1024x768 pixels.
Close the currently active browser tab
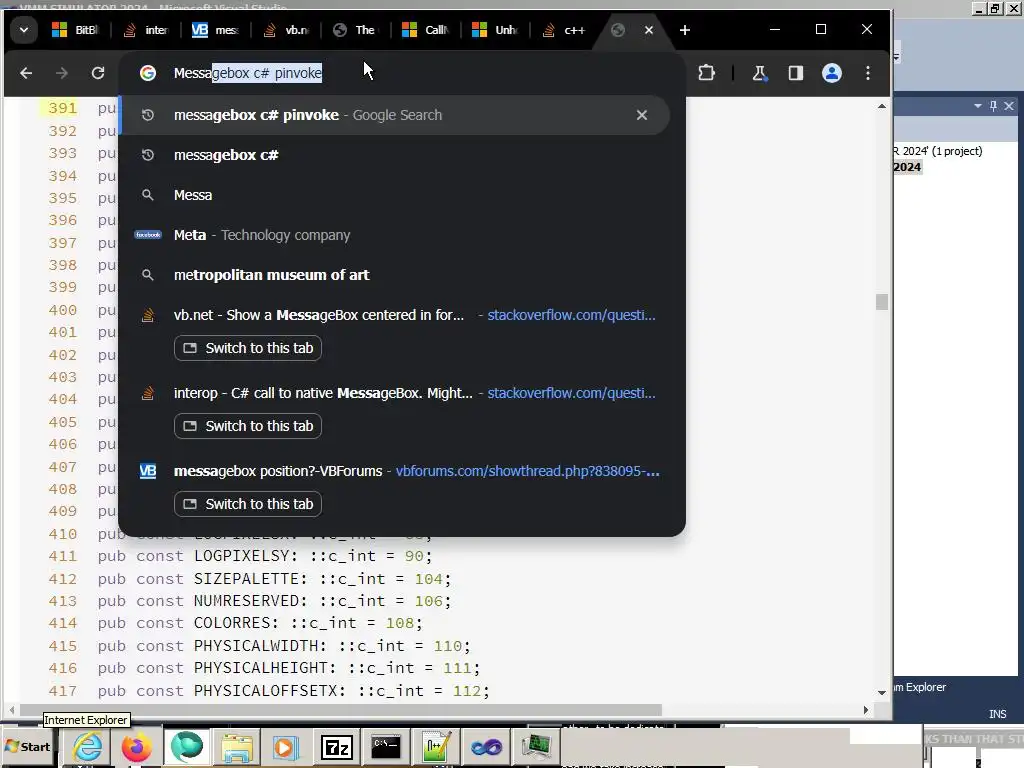click(648, 30)
